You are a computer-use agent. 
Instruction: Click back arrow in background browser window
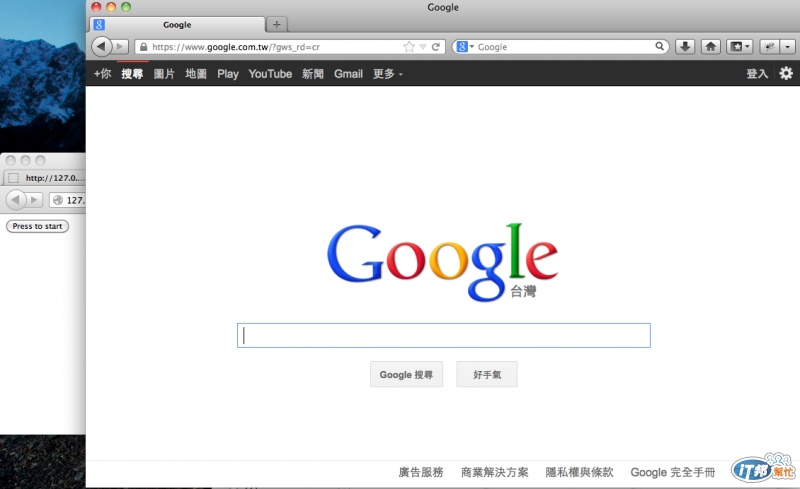pyautogui.click(x=15, y=200)
